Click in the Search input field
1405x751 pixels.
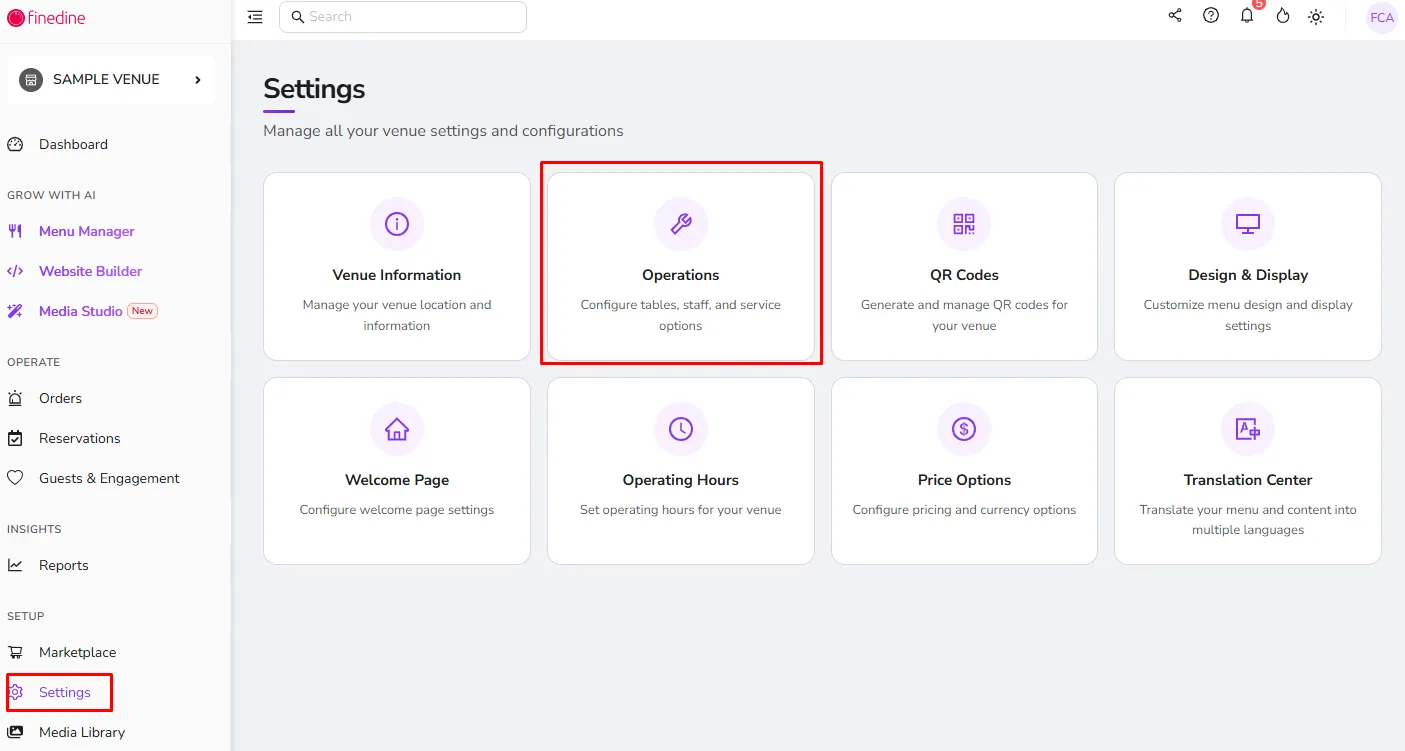(x=403, y=17)
